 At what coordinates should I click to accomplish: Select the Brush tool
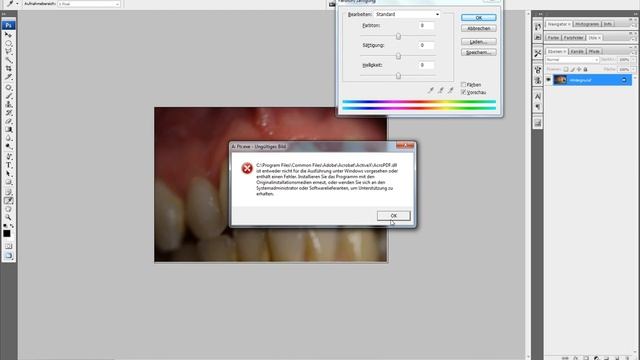coord(8,96)
